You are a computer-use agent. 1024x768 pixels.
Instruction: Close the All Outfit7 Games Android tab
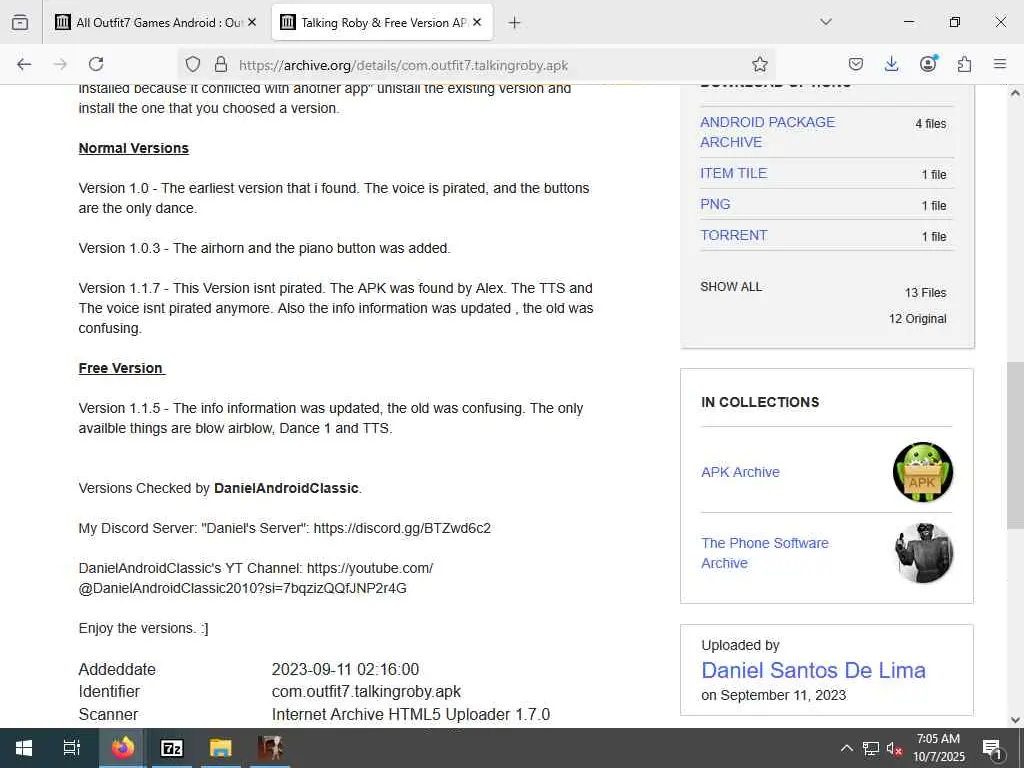(x=252, y=22)
